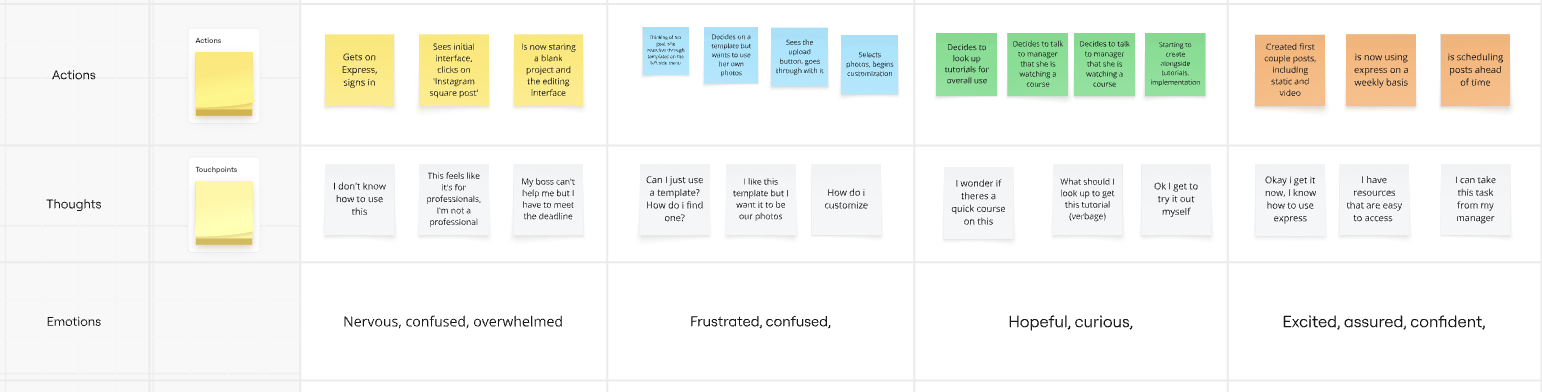Select the Actions yellow sticky note stack
The width and height of the screenshot is (1542, 392).
224,84
